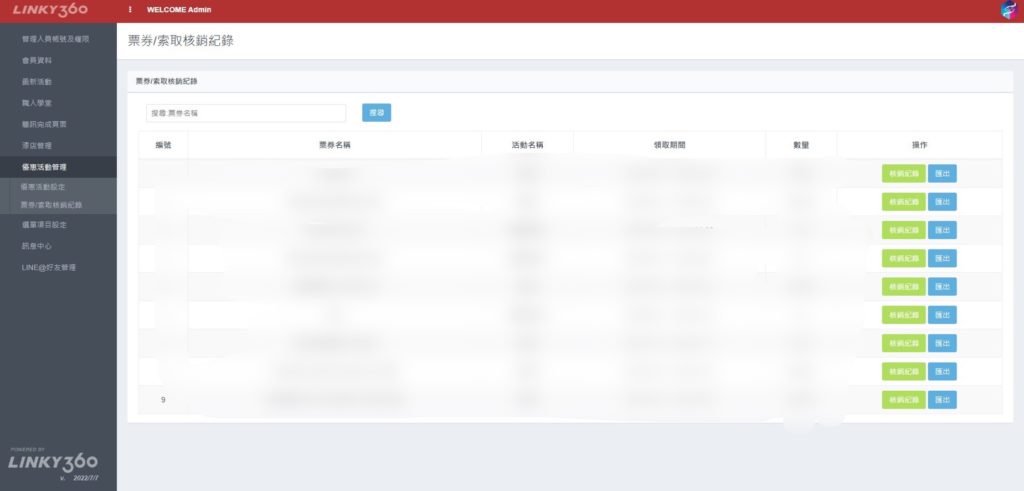Select 最新活動 from the sidebar
The height and width of the screenshot is (491, 1024).
click(x=37, y=81)
